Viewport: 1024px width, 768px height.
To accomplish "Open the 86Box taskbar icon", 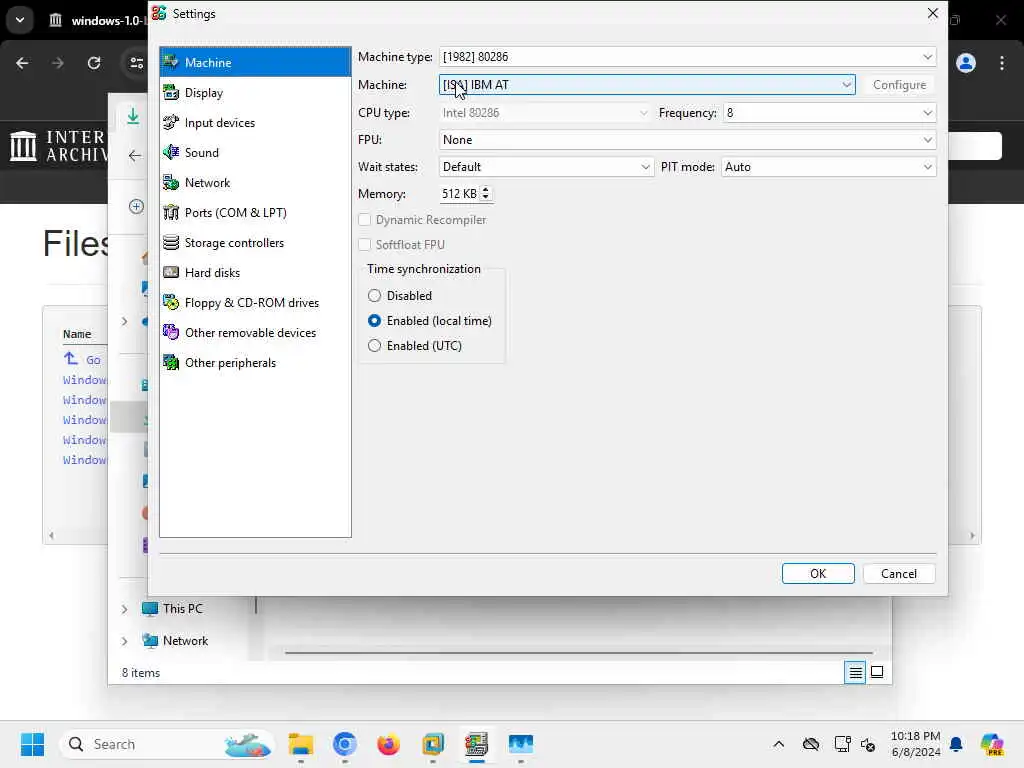I will [x=477, y=744].
